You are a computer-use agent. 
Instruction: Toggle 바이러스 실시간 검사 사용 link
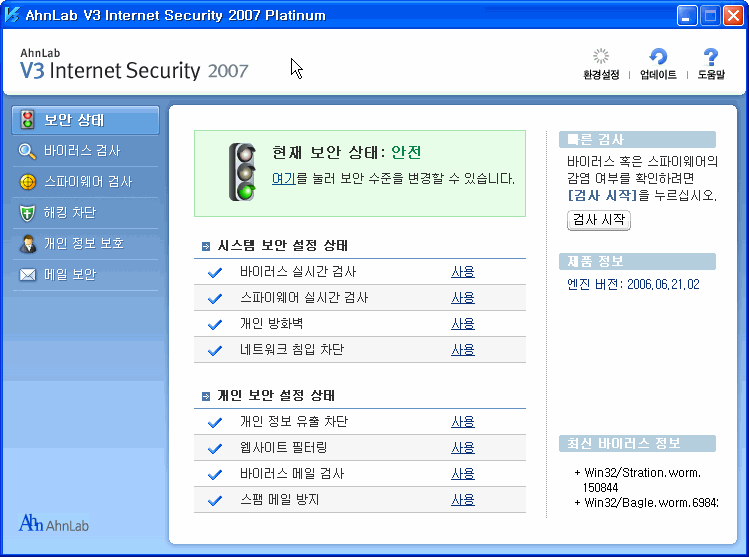coord(463,272)
